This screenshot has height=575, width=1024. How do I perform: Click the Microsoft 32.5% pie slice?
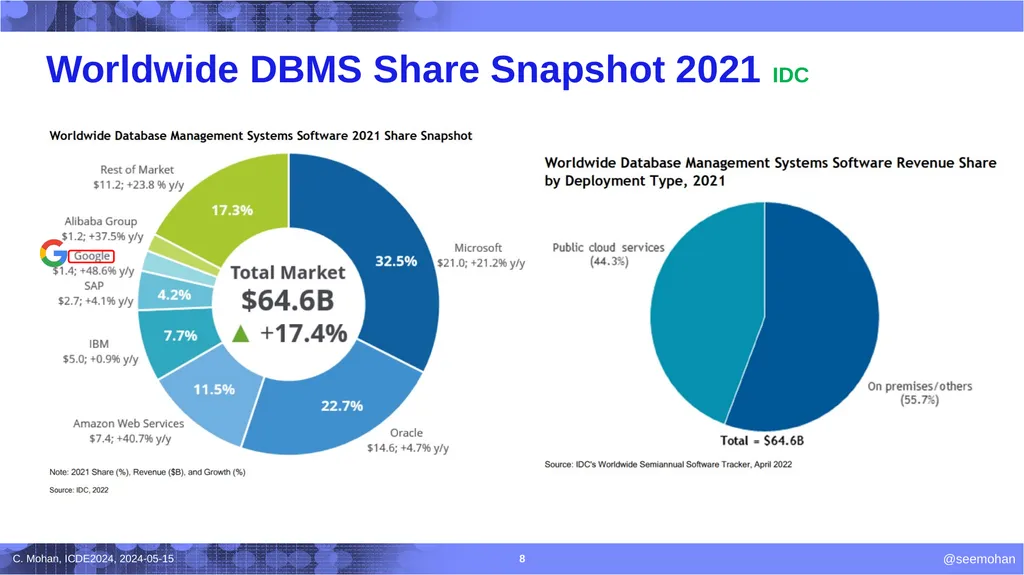point(396,261)
